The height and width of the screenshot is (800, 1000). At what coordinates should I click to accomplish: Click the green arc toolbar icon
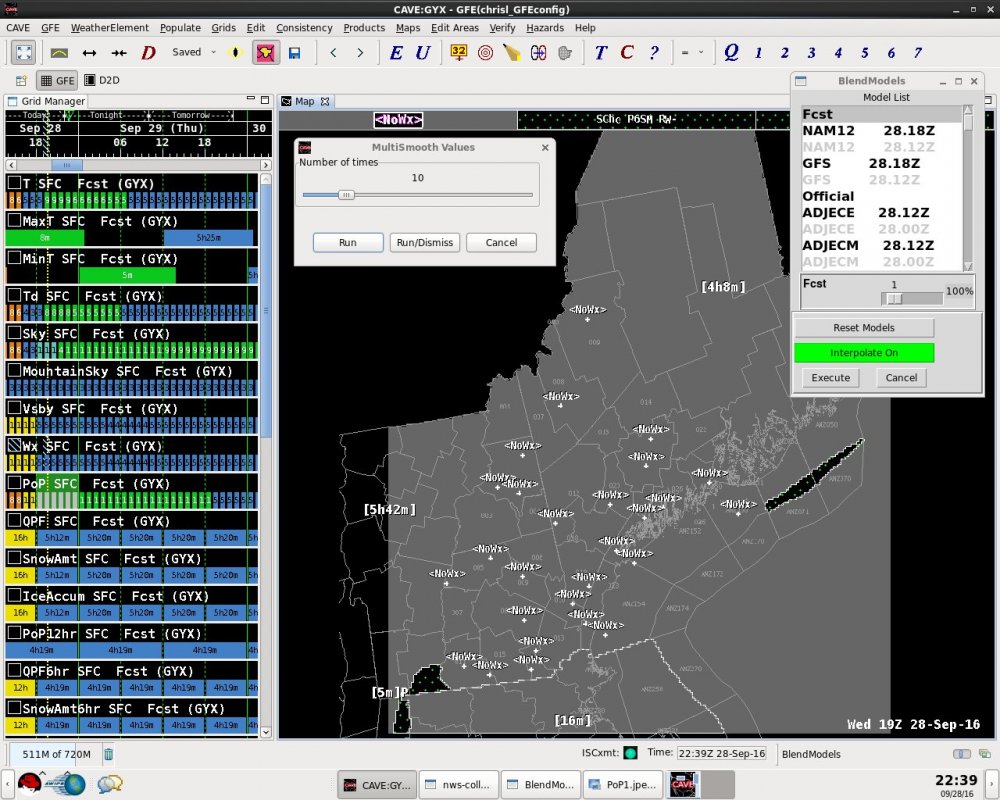tap(59, 53)
